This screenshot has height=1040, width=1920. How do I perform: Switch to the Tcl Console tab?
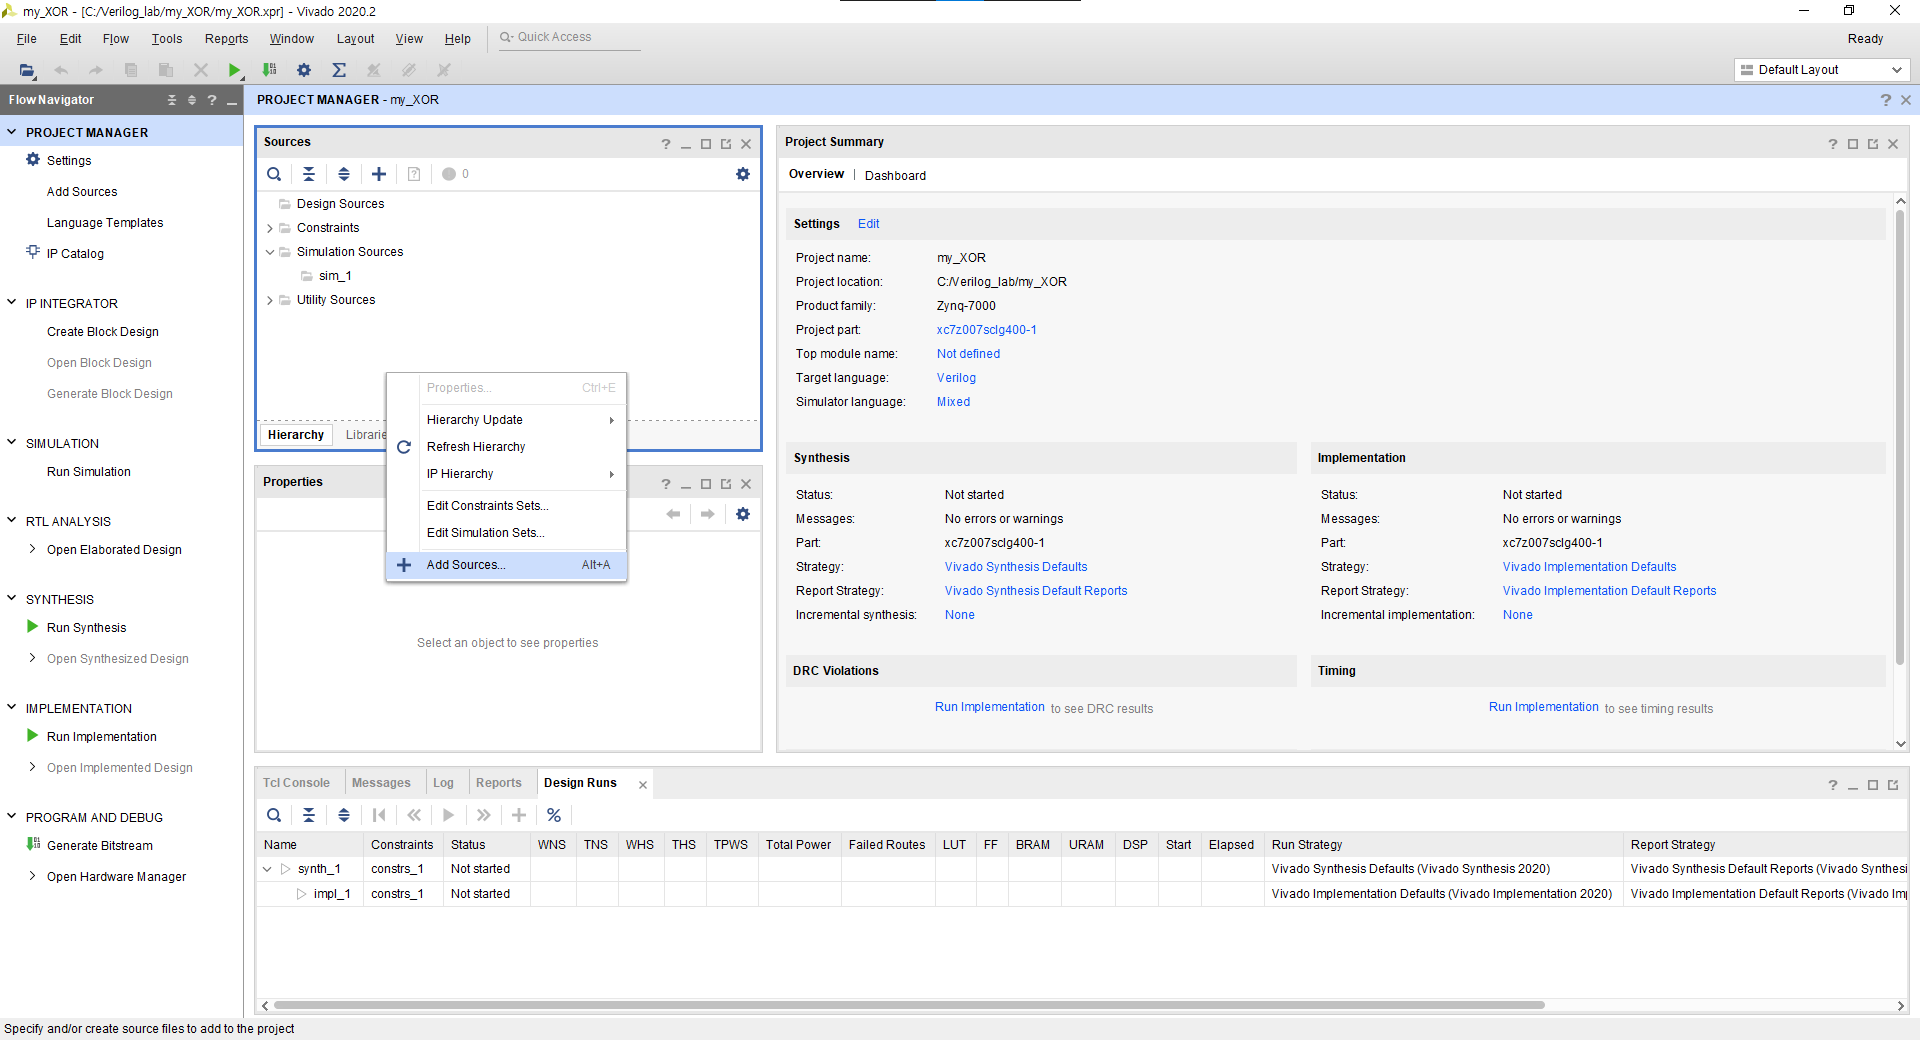(296, 783)
